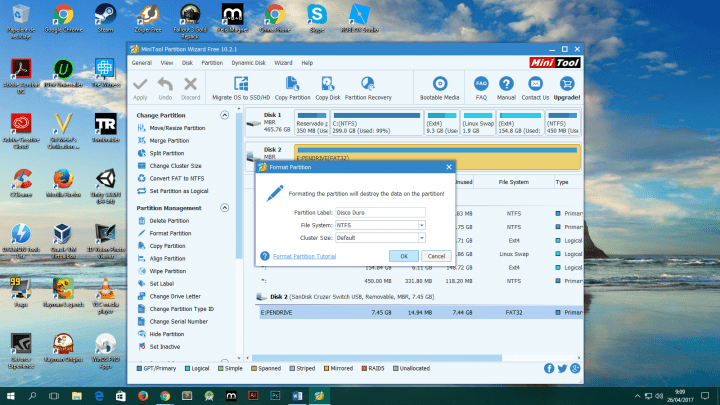Screen dimensions: 720x405
Task: Open the Manual help icon
Action: click(506, 84)
